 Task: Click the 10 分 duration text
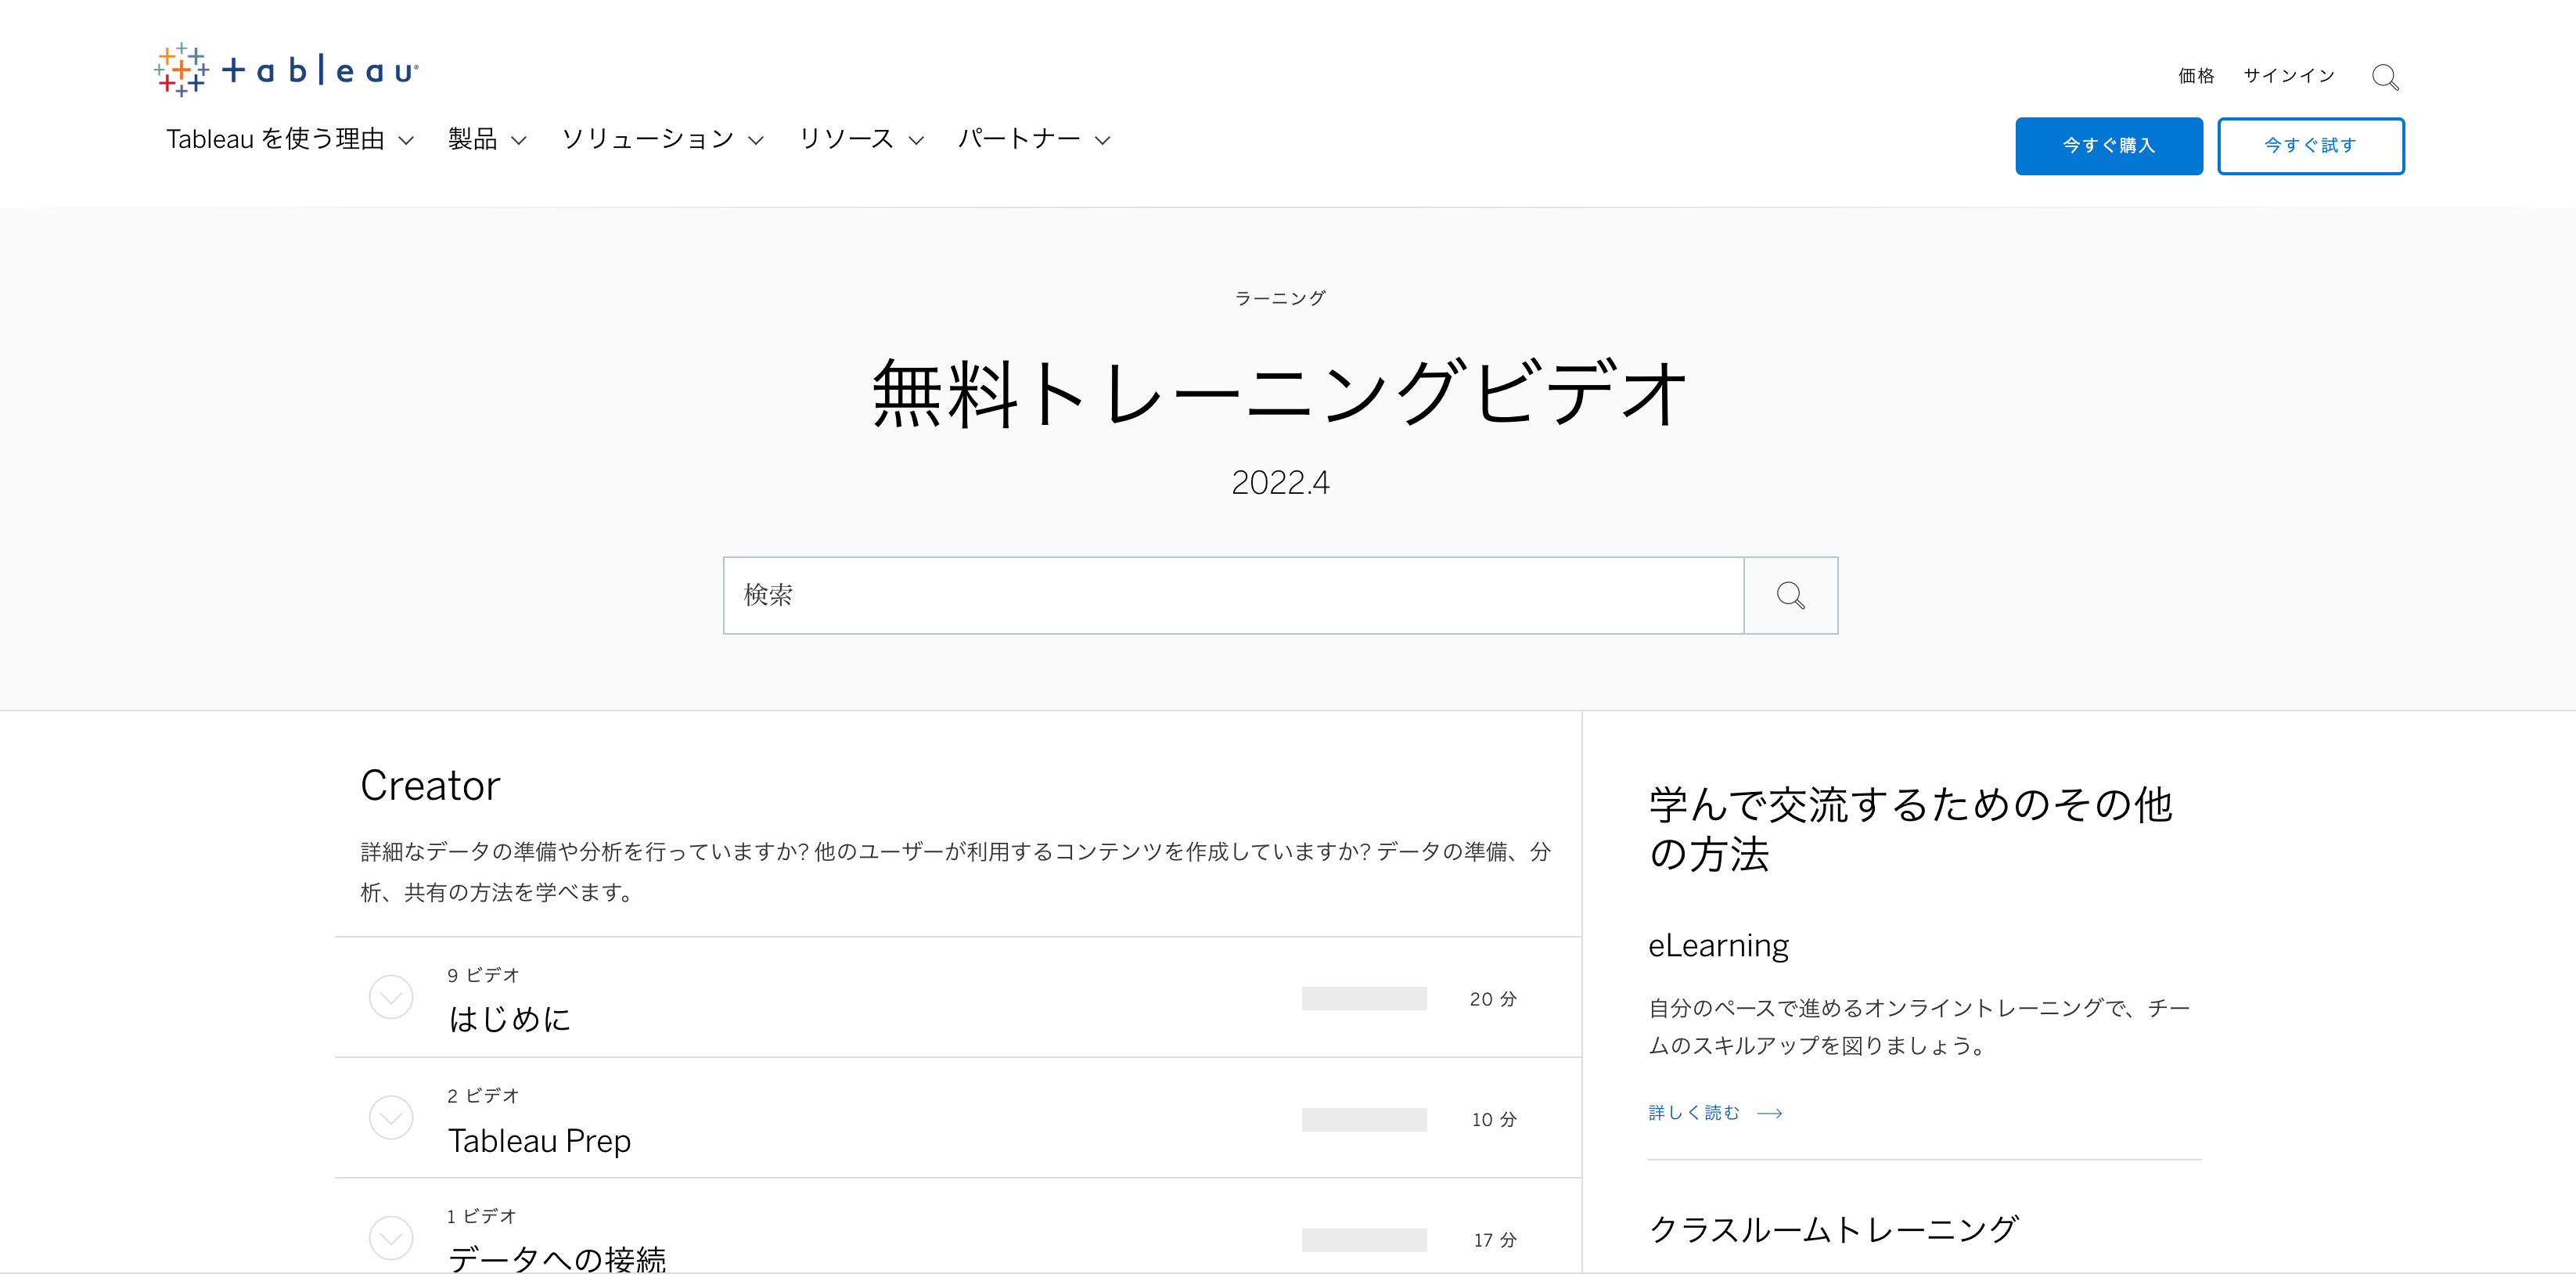pos(1494,1120)
